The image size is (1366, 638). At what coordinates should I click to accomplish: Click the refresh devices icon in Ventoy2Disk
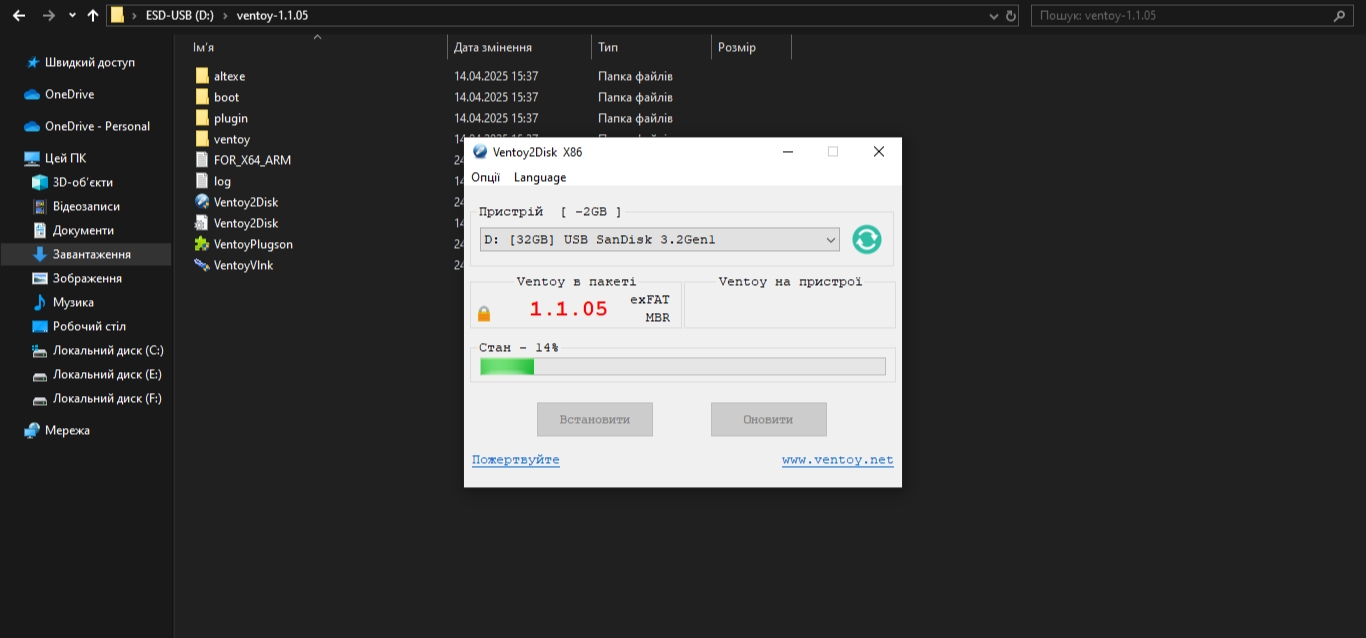pyautogui.click(x=867, y=240)
